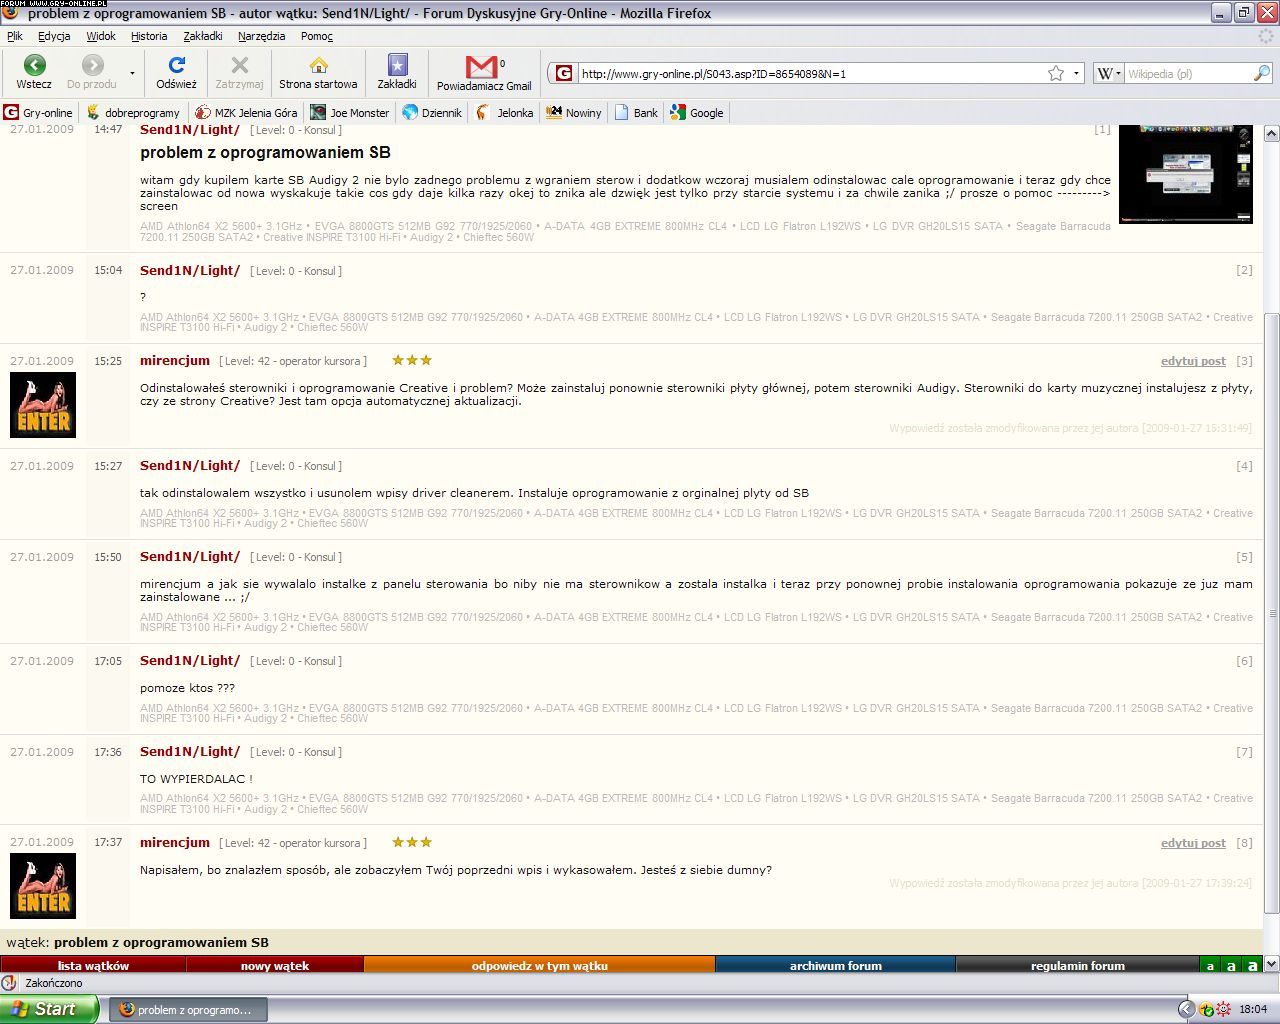
Task: Click the 'odpowiedz w tym wątku' button
Action: [539, 966]
